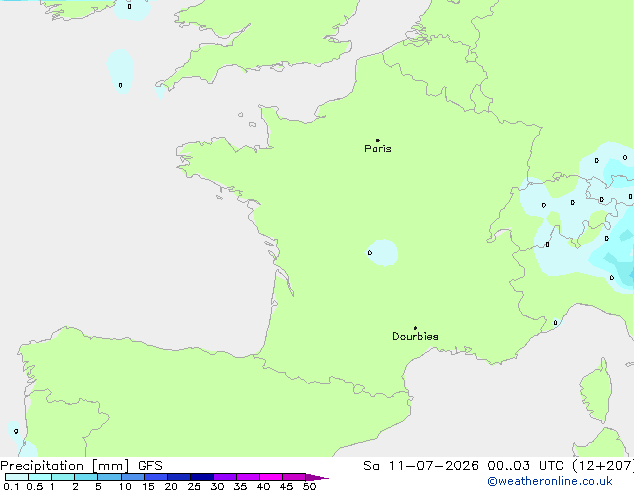Click the Sa 11-07-2026 00..03 UTC timestamp

[498, 466]
